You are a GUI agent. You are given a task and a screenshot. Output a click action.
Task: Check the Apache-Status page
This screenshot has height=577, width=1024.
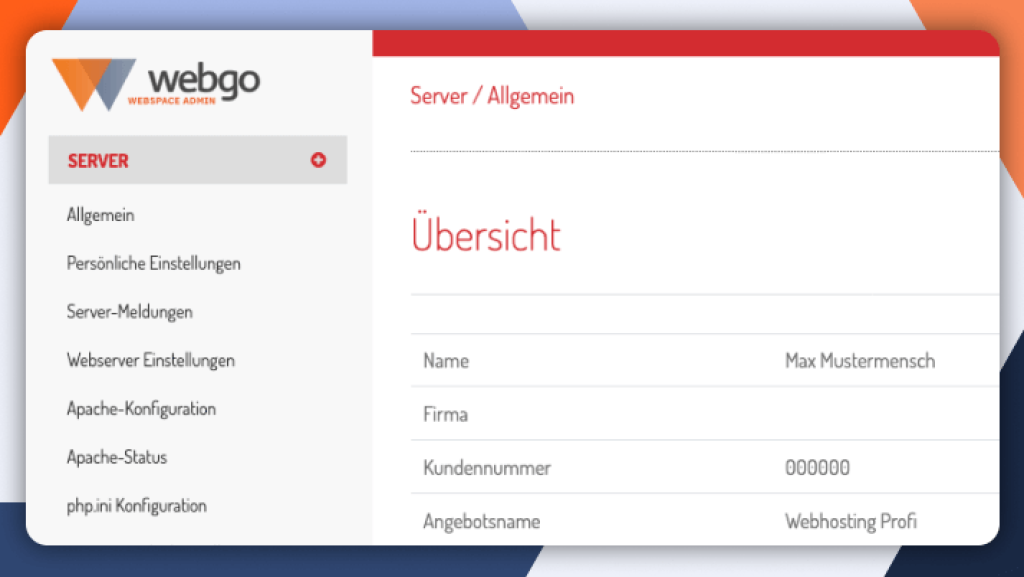click(117, 457)
